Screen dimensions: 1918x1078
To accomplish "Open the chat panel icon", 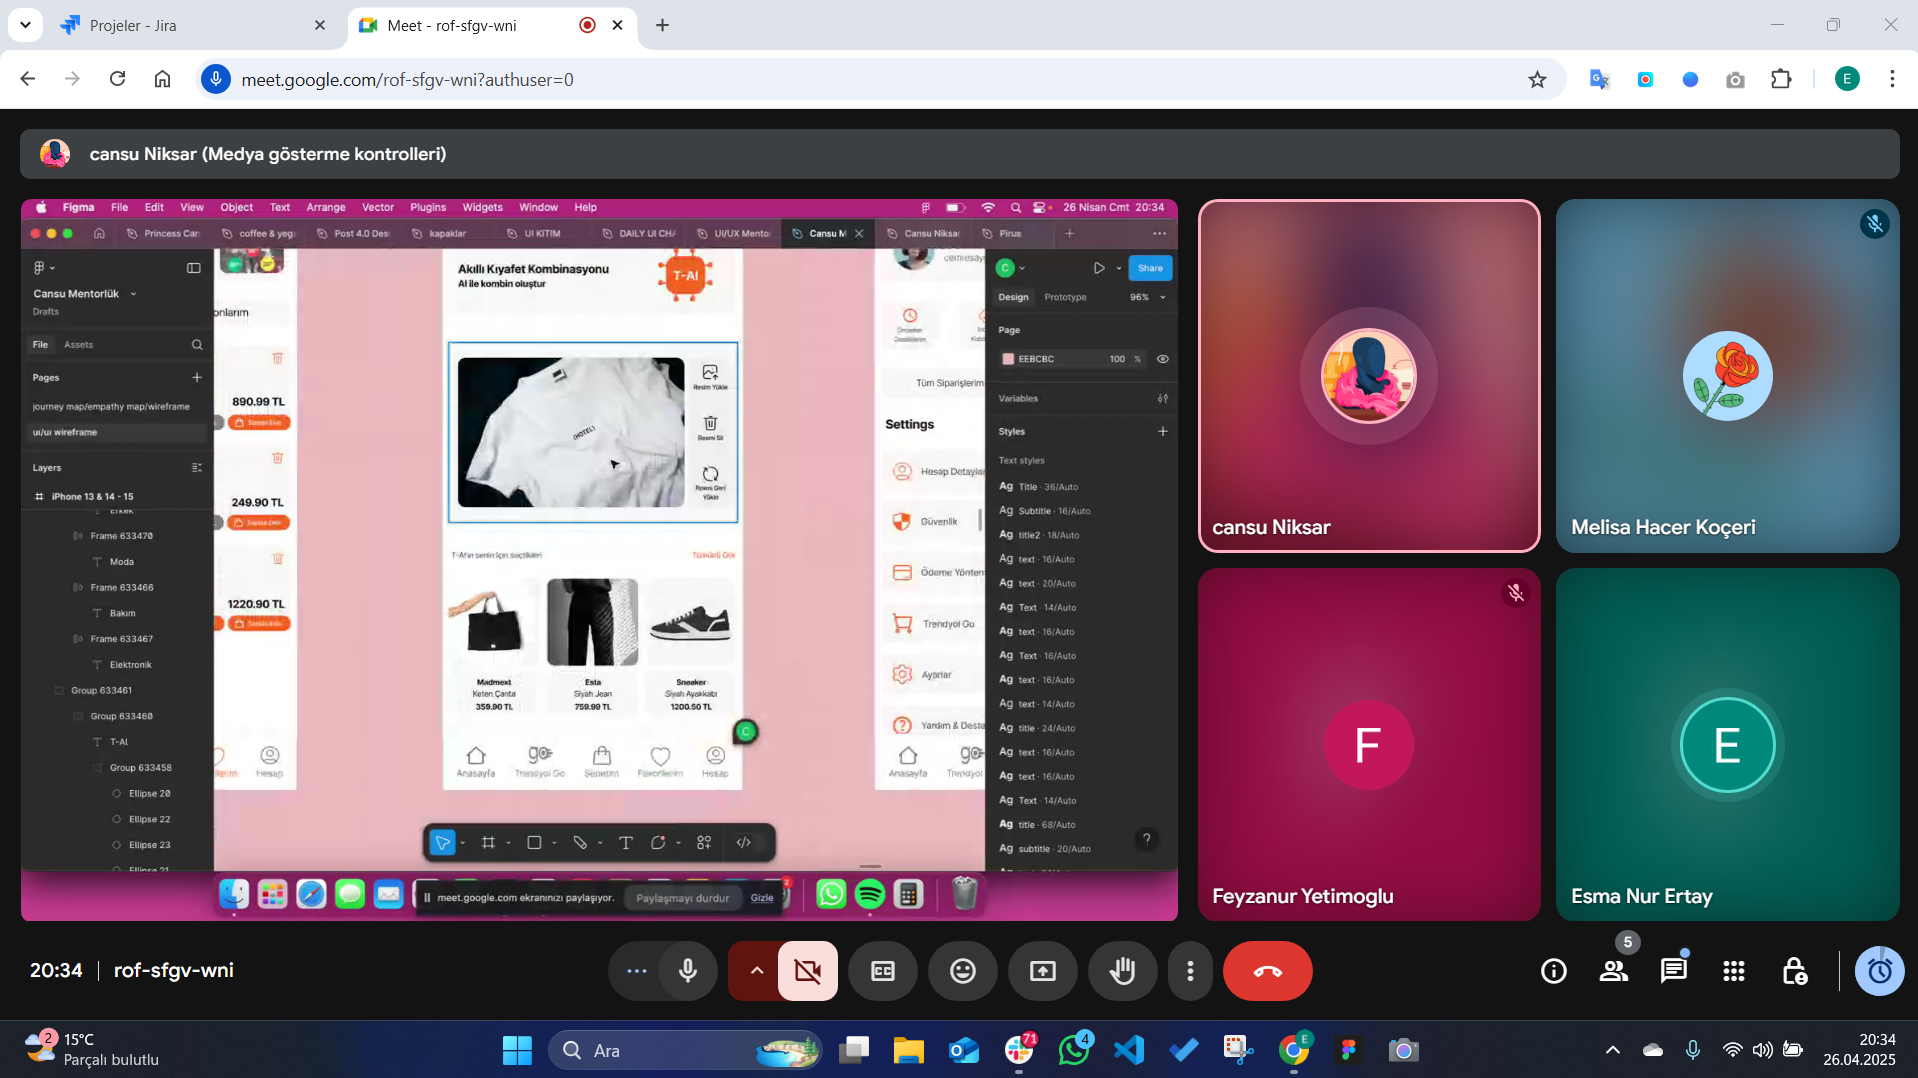I will [1673, 970].
